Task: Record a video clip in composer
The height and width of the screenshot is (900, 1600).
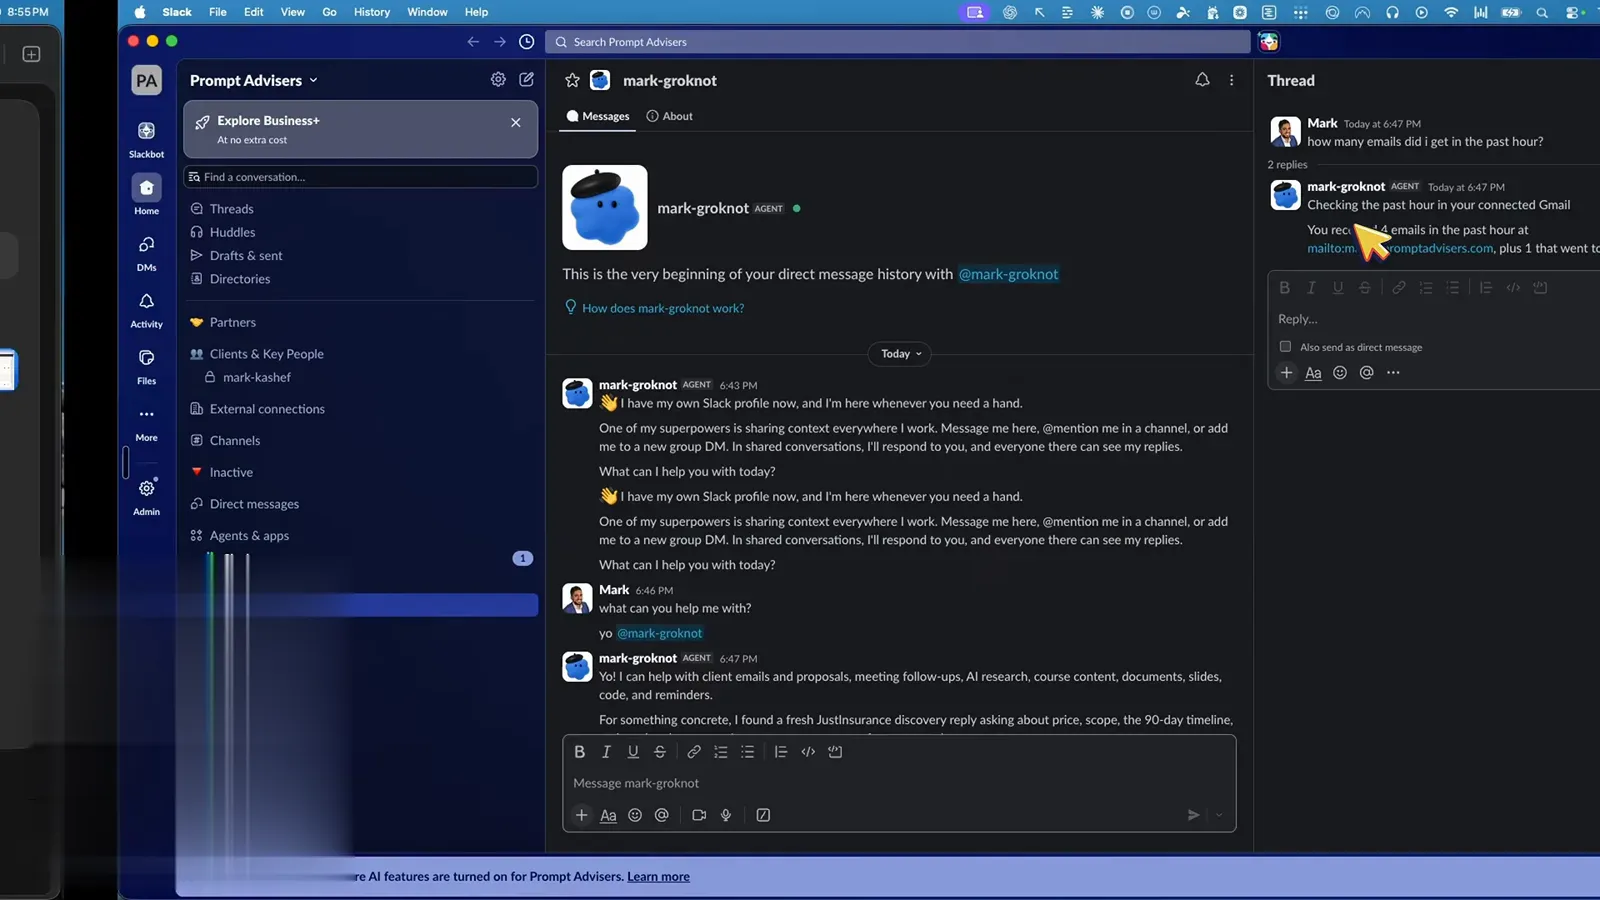Action: pos(699,815)
